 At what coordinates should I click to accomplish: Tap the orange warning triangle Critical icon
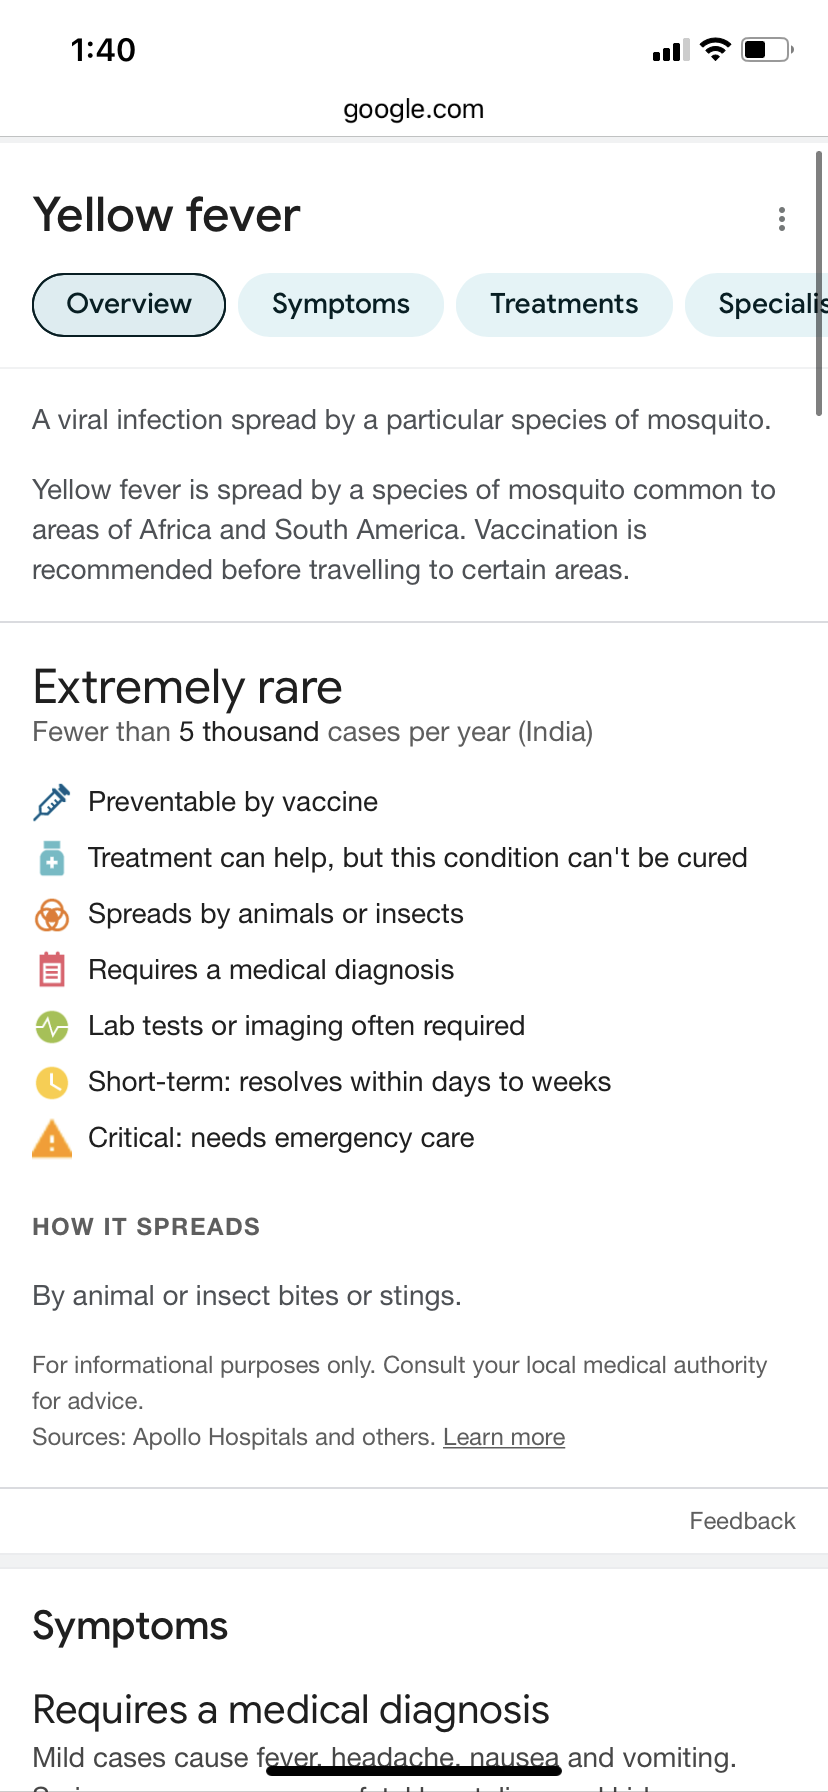(x=52, y=1138)
